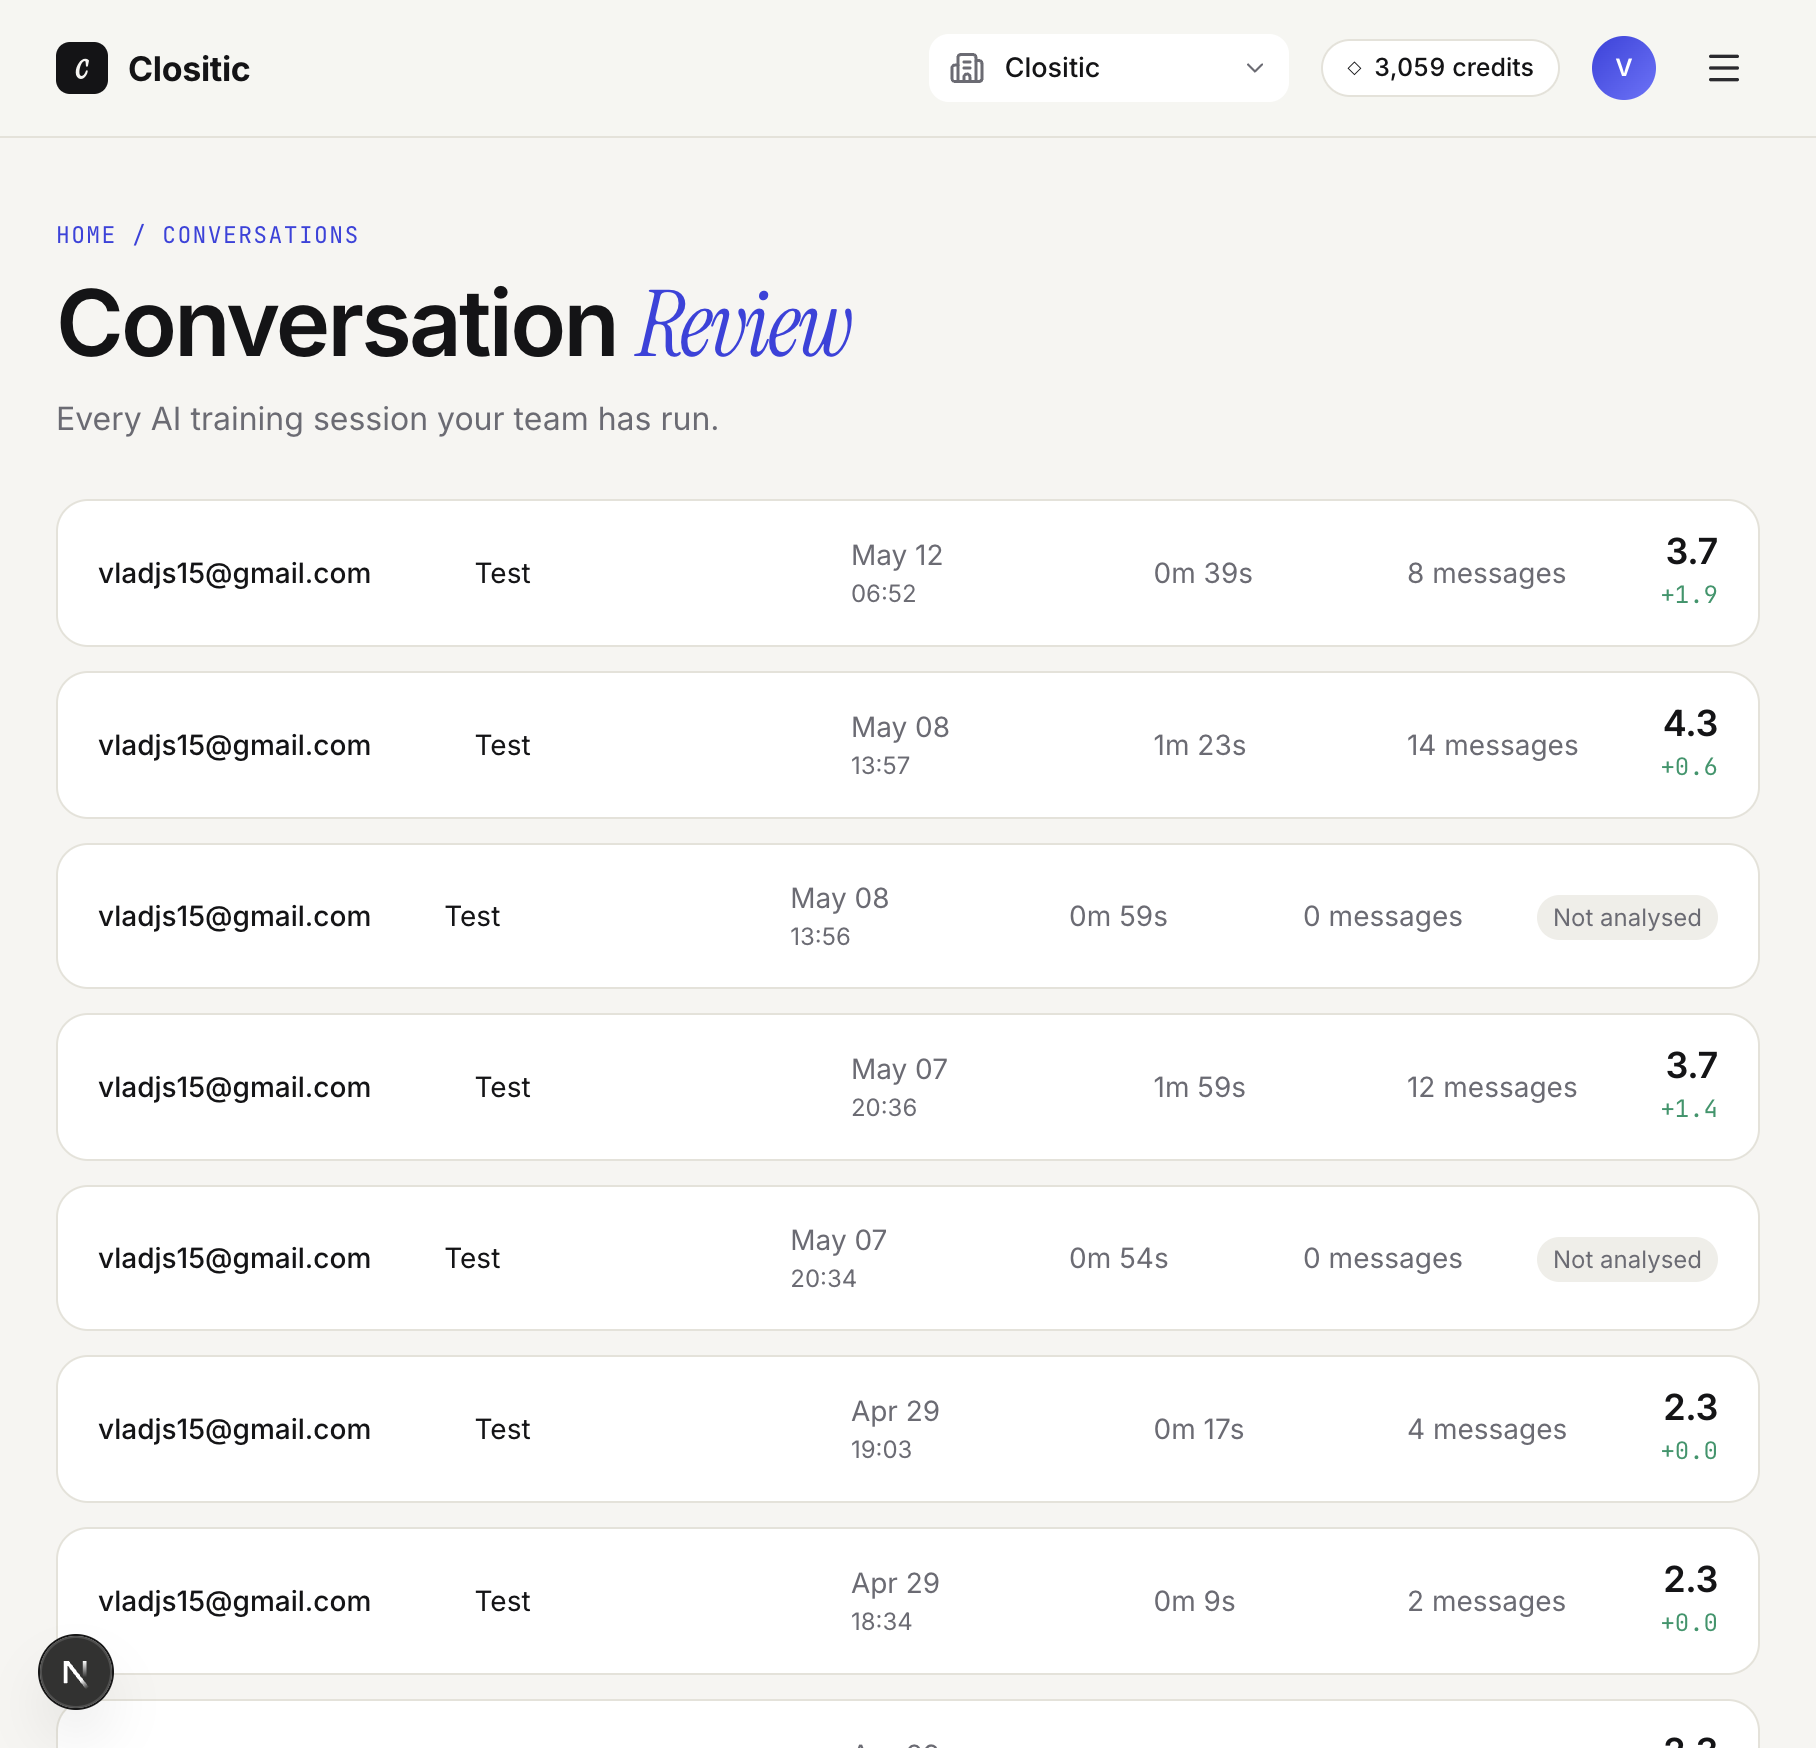The width and height of the screenshot is (1816, 1748).
Task: Go to HOME breadcrumb link
Action: 86,235
